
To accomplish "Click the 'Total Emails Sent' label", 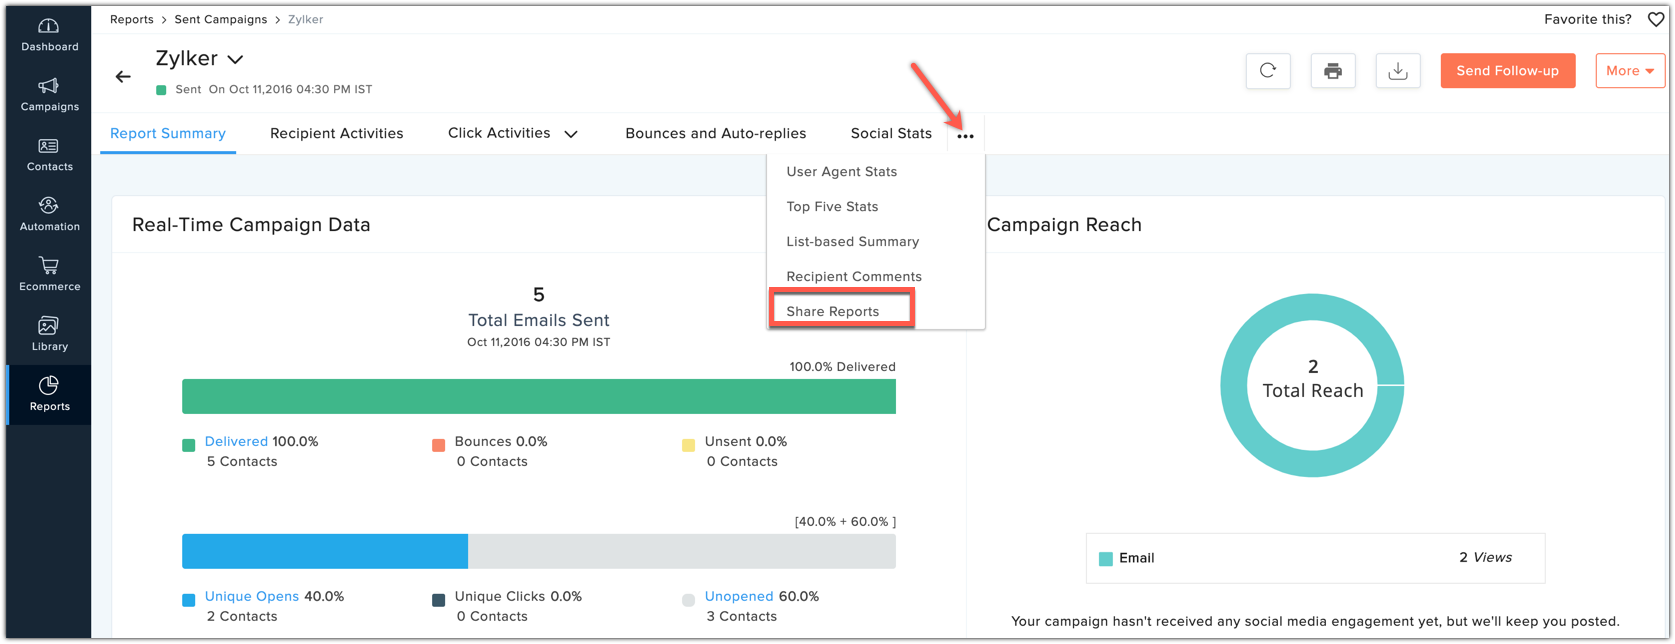I will pos(539,320).
